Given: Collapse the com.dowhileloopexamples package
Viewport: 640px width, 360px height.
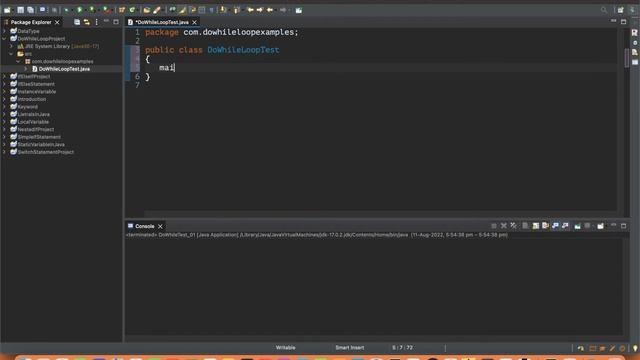Looking at the screenshot, I should coord(18,61).
